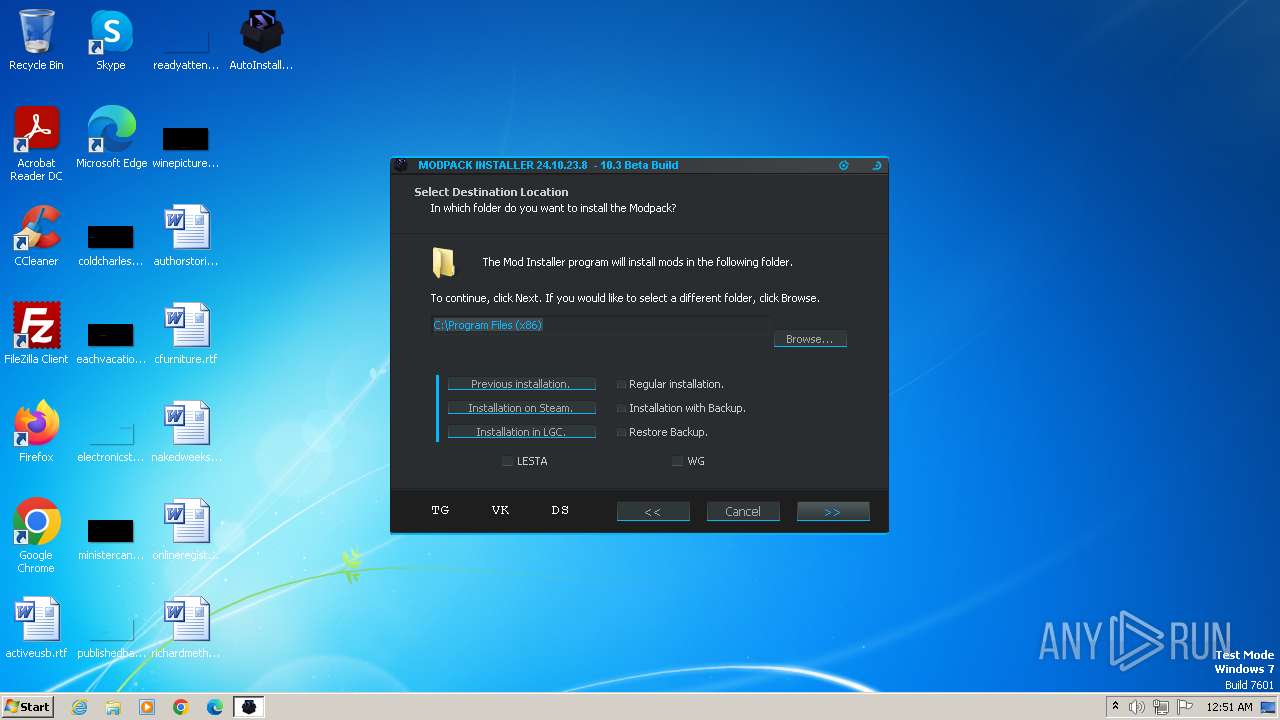Select the CCleaner desktop icon
Image resolution: width=1280 pixels, height=720 pixels.
point(36,236)
